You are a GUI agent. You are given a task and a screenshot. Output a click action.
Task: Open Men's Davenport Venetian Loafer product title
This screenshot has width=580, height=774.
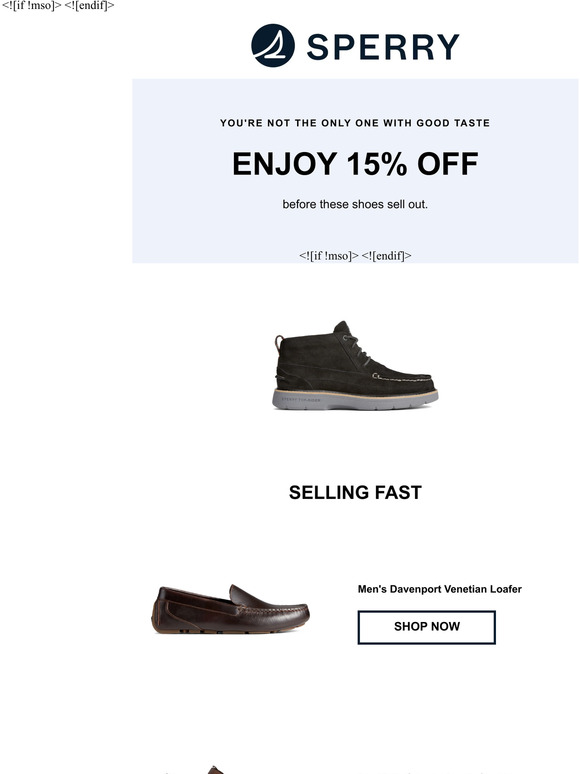click(439, 589)
